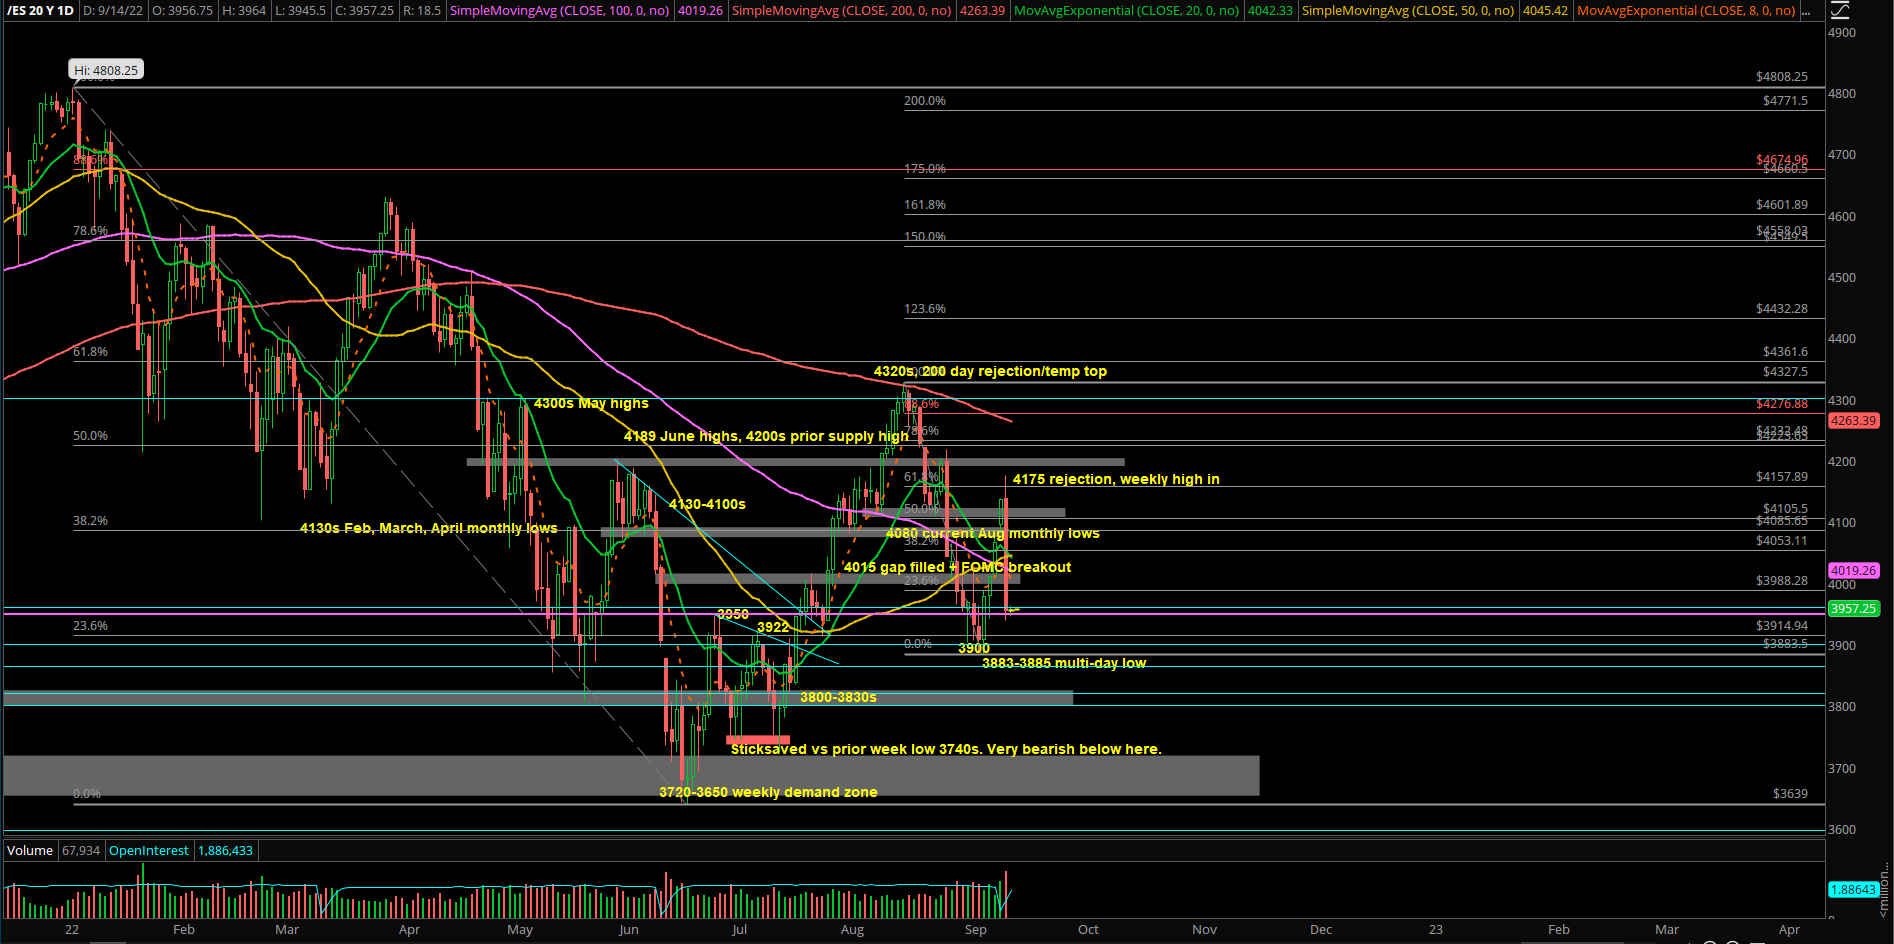Viewport: 1894px width, 944px height.
Task: Select the '3720-3650 weekly demand zone' note
Action: pos(768,792)
